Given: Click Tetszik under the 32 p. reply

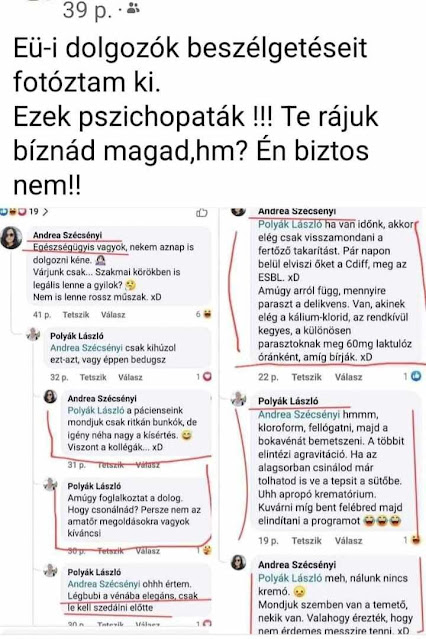Looking at the screenshot, I should pos(93,377).
